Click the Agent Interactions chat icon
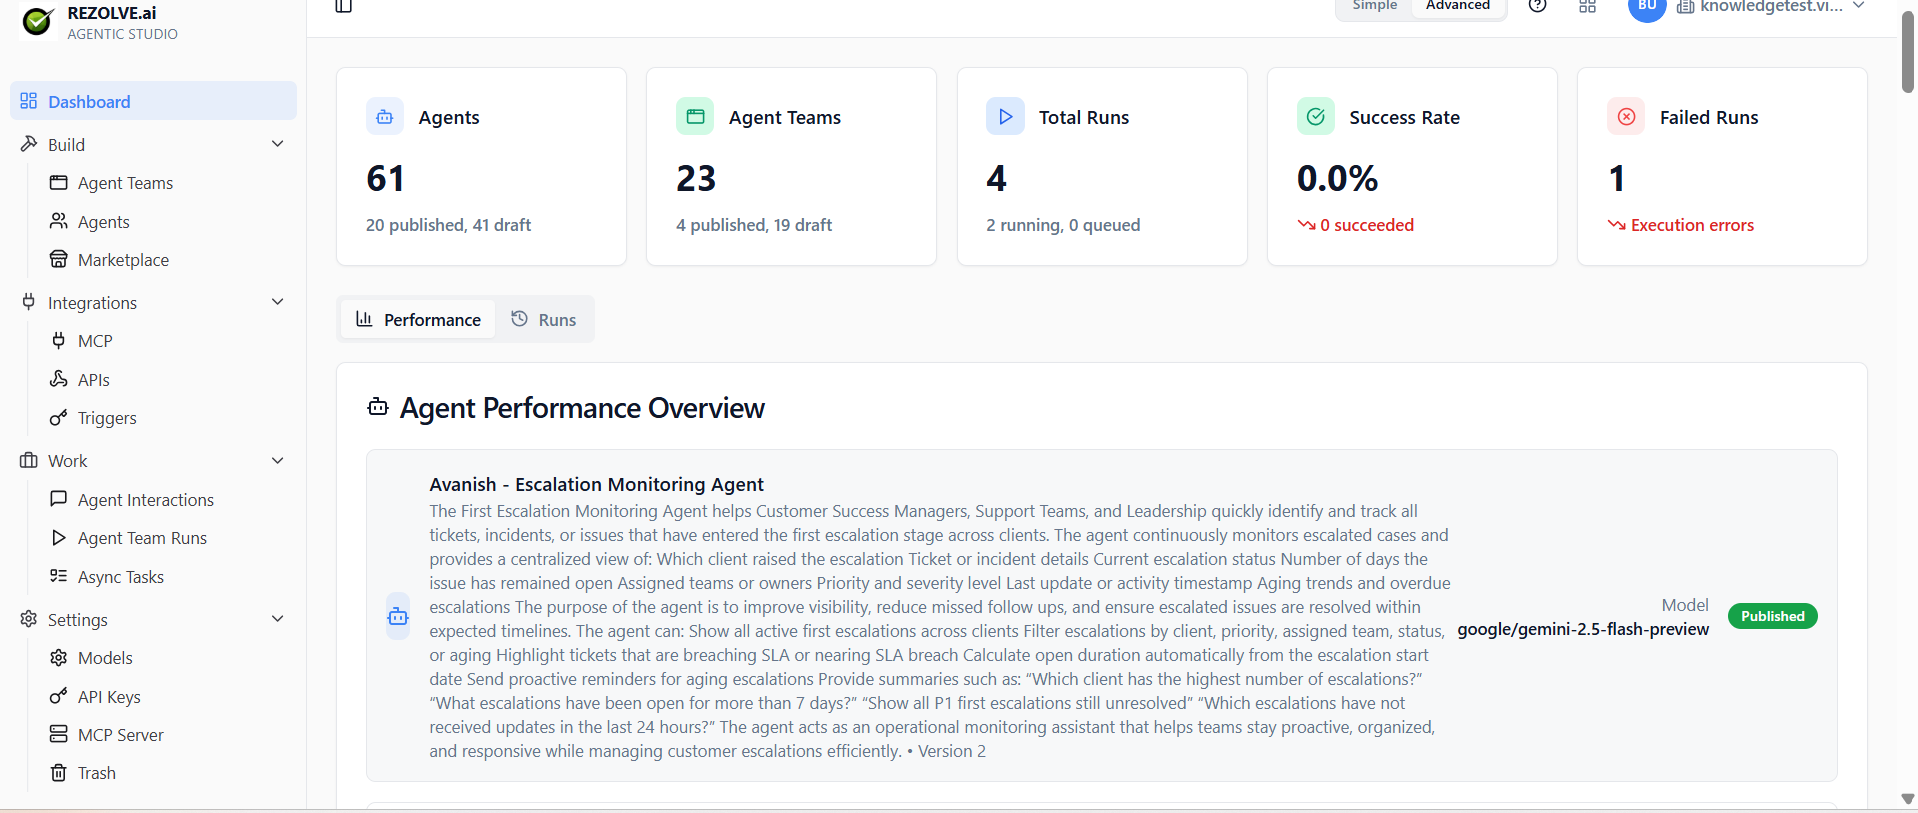The image size is (1918, 813). [x=59, y=498]
